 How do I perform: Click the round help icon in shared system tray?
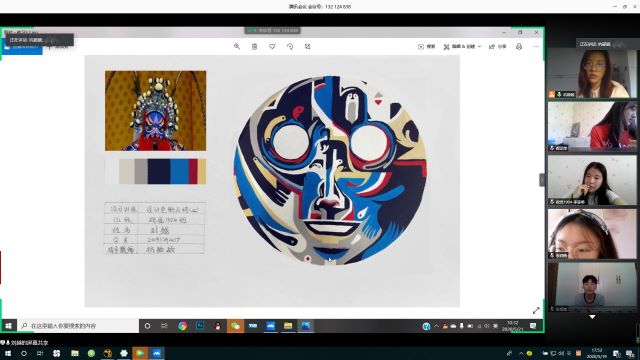pos(427,326)
